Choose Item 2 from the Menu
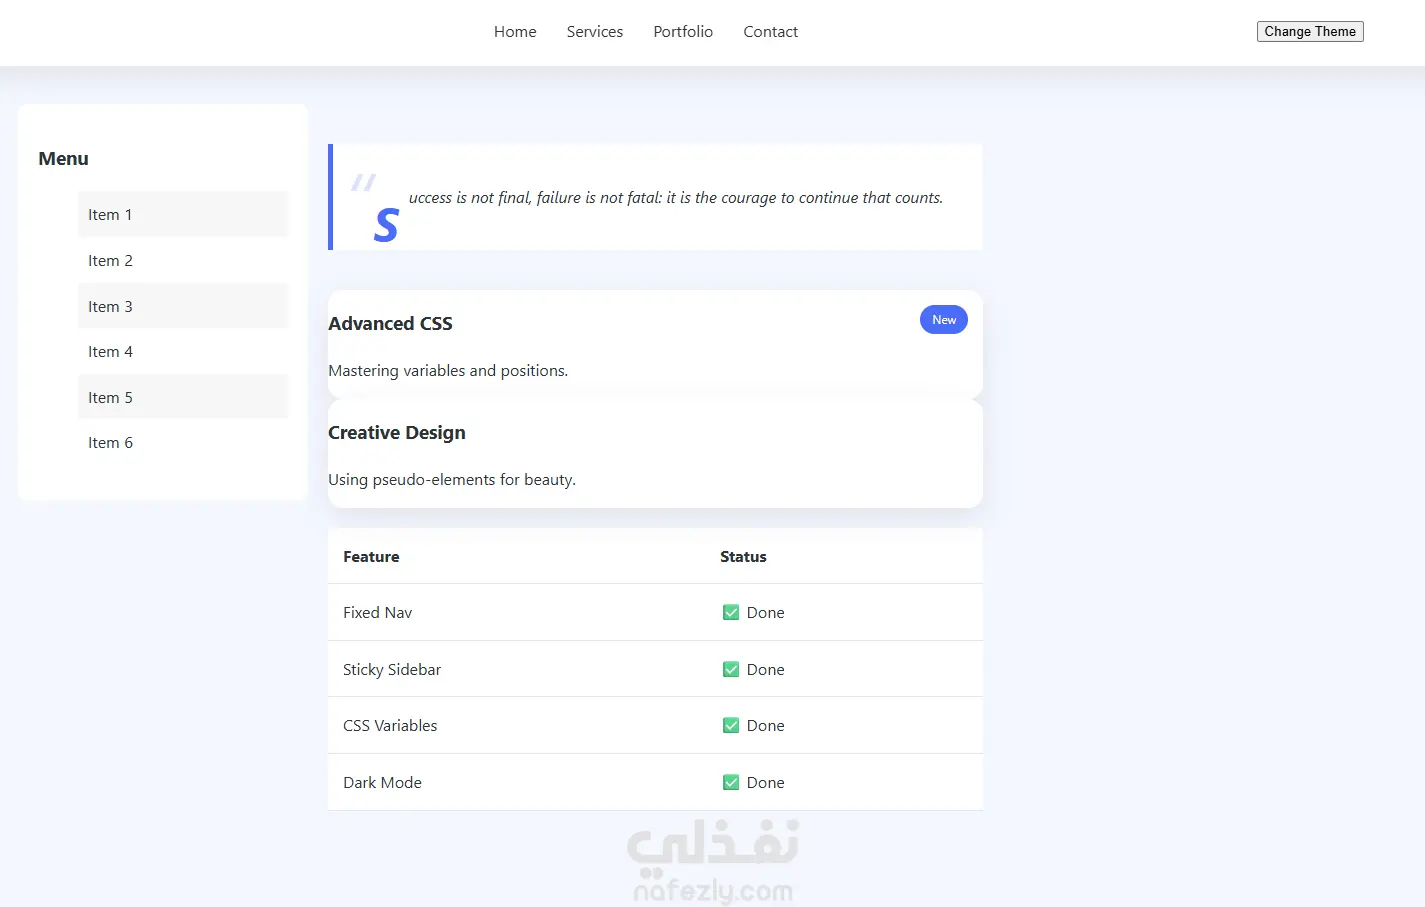The image size is (1425, 907). (x=110, y=261)
